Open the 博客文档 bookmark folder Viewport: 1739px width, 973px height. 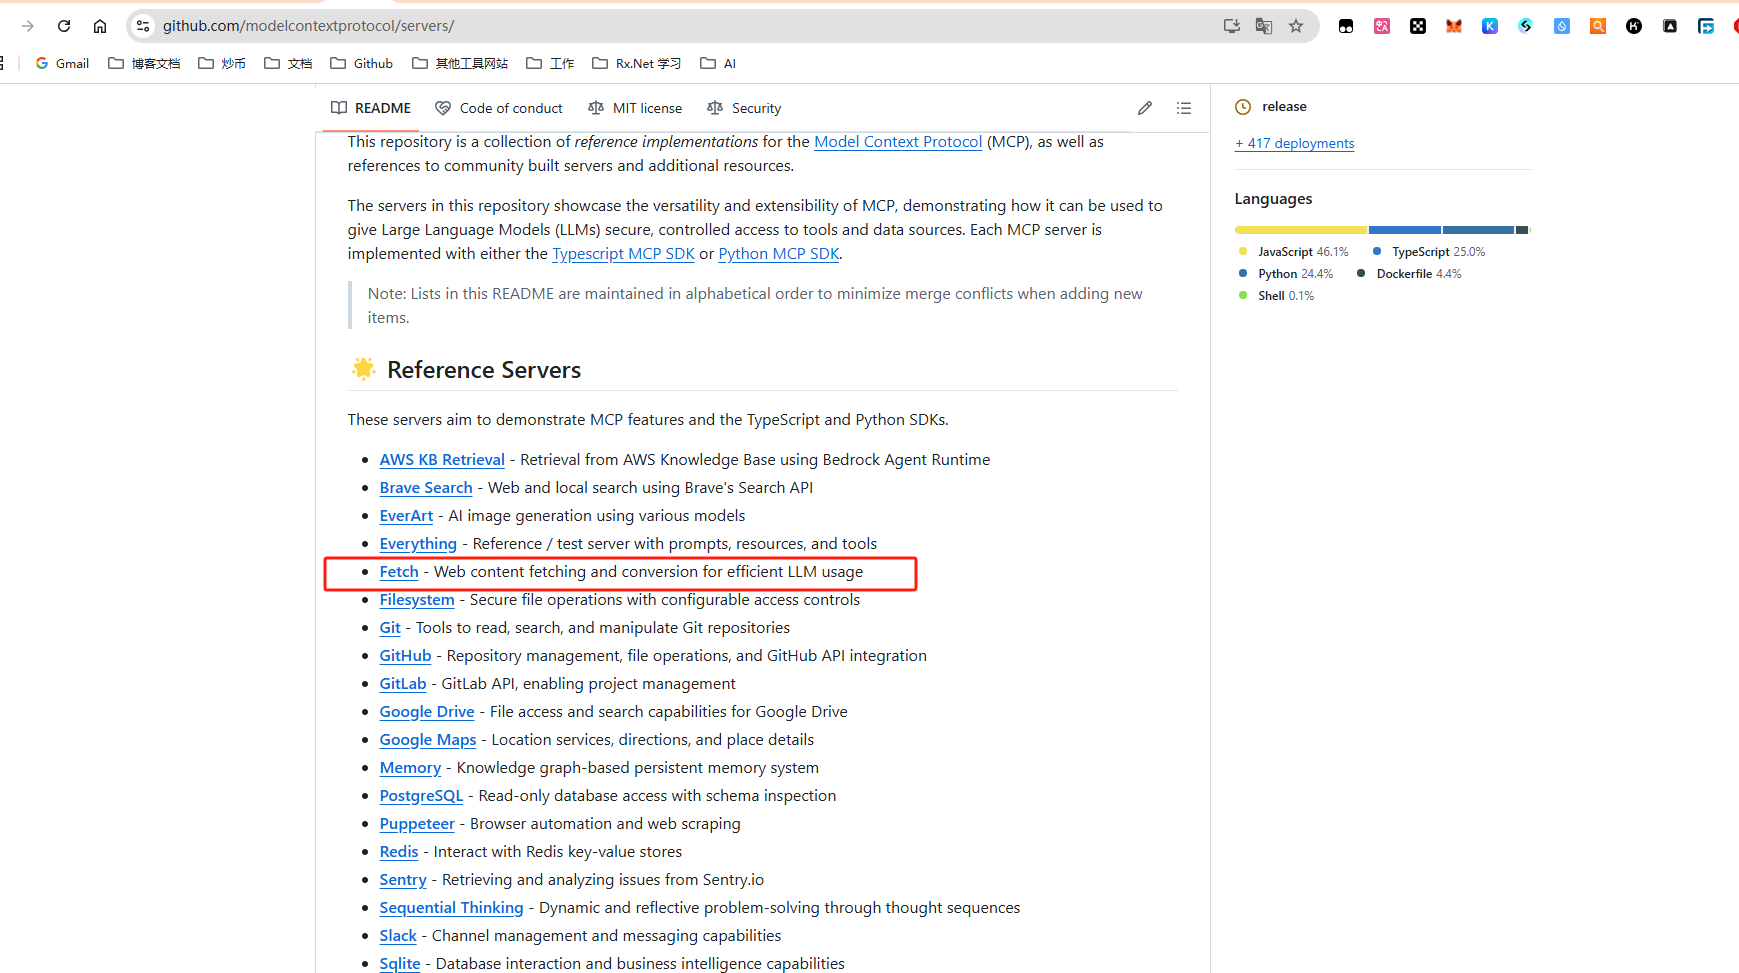[144, 63]
